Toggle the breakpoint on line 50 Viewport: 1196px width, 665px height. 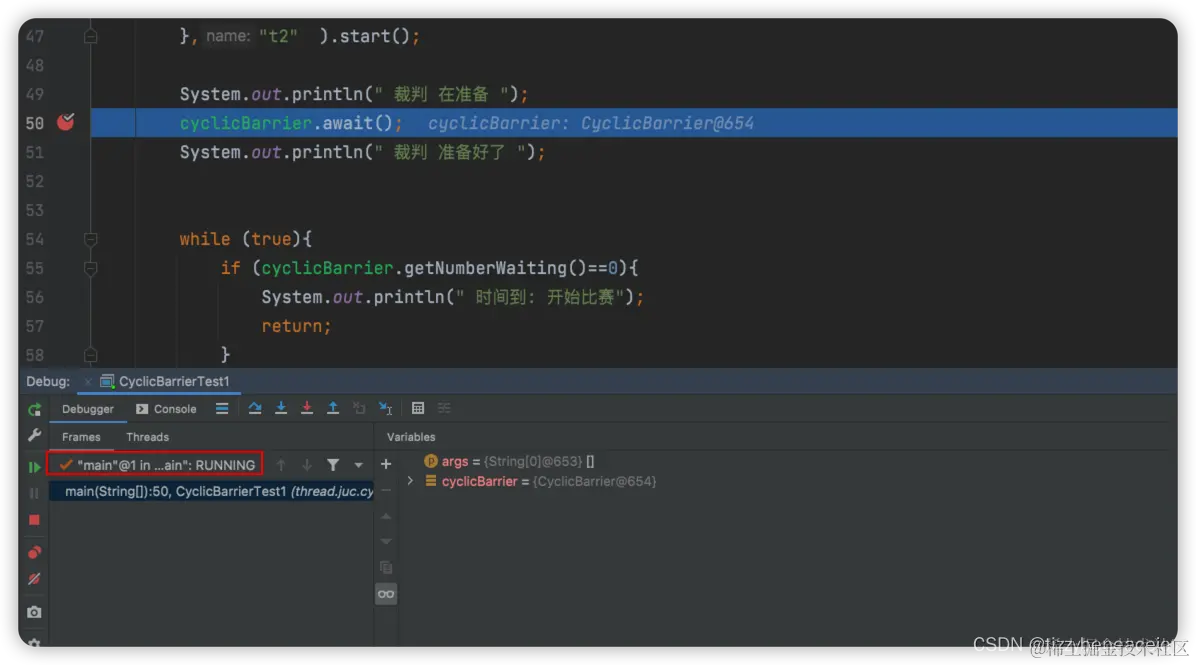[66, 122]
